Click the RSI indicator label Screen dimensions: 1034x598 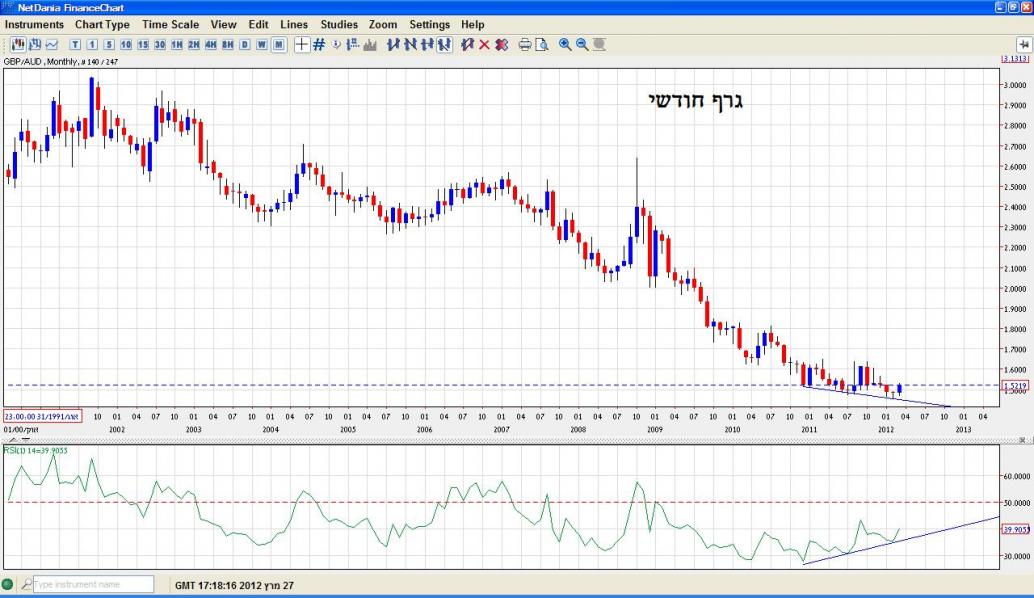pyautogui.click(x=36, y=450)
